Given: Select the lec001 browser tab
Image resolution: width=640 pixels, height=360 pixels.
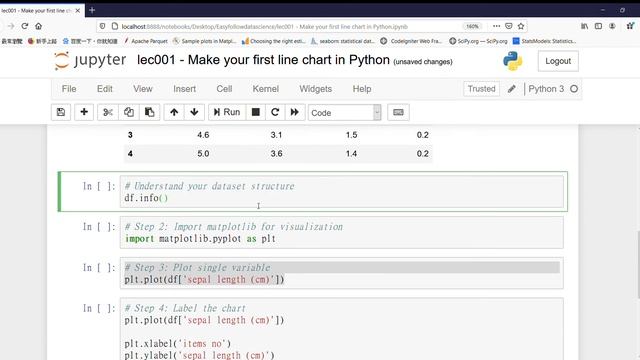Looking at the screenshot, I should point(37,11).
